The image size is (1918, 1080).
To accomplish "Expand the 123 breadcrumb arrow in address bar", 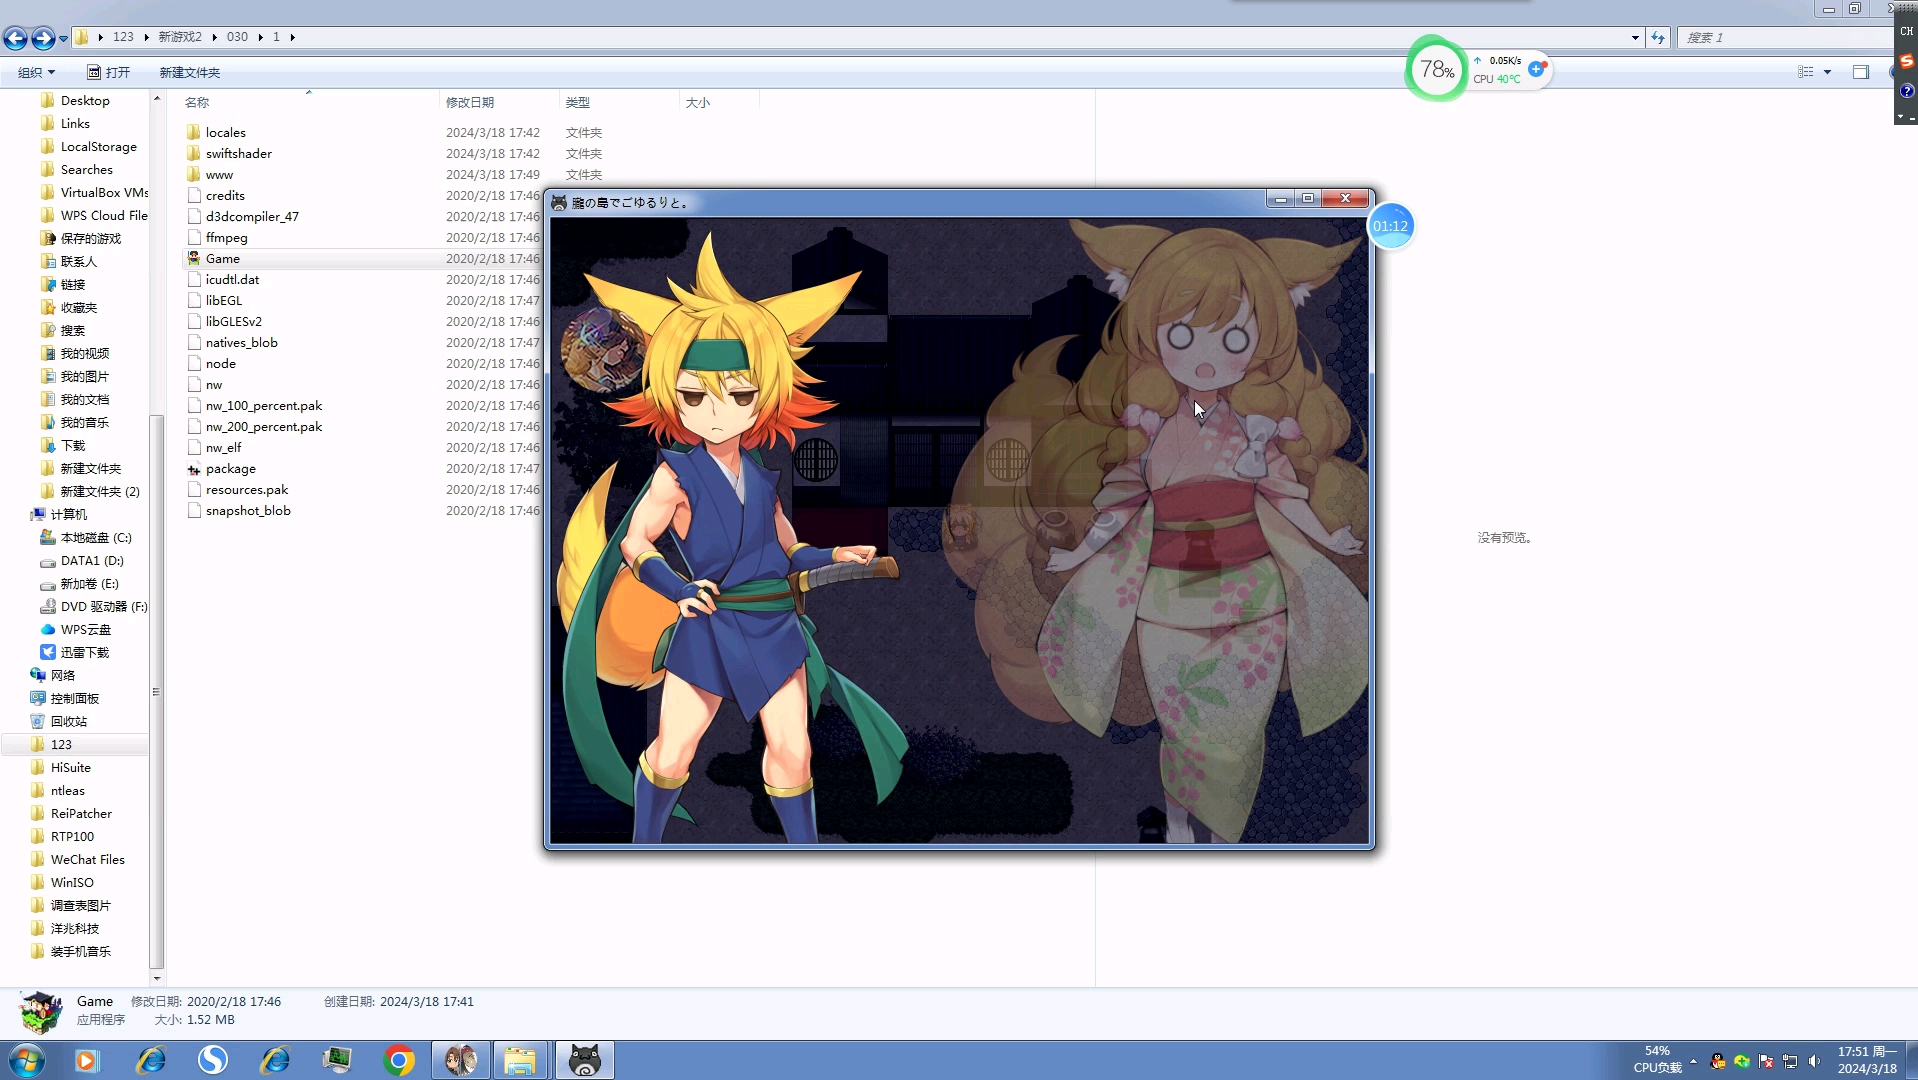I will pos(146,37).
